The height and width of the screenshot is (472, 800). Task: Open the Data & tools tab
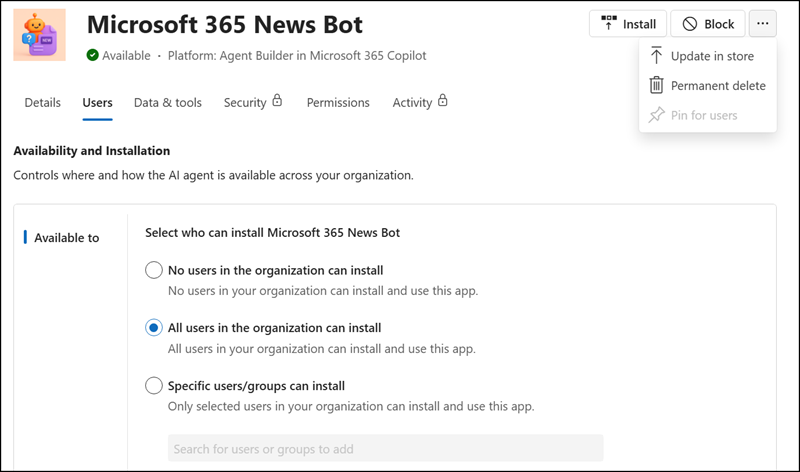pos(168,103)
